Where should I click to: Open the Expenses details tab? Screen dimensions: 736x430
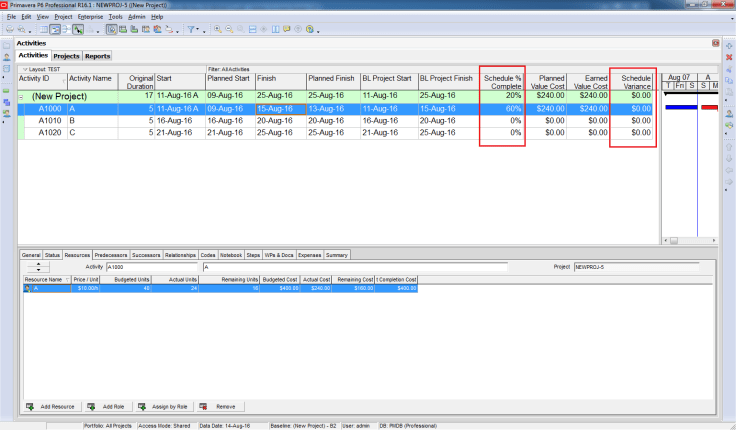coord(310,255)
